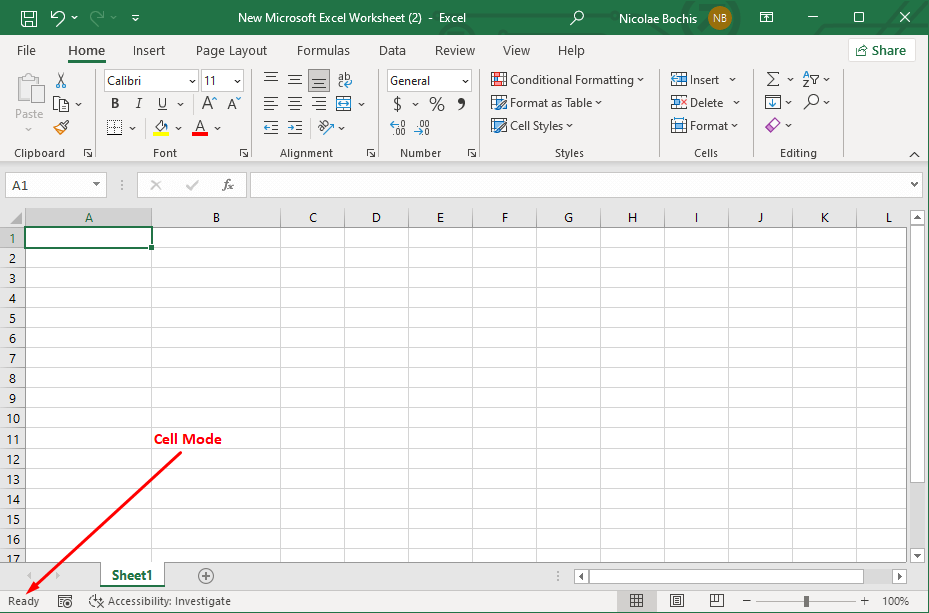Click the Merge & Center icon
The height and width of the screenshot is (613, 929).
tap(344, 104)
